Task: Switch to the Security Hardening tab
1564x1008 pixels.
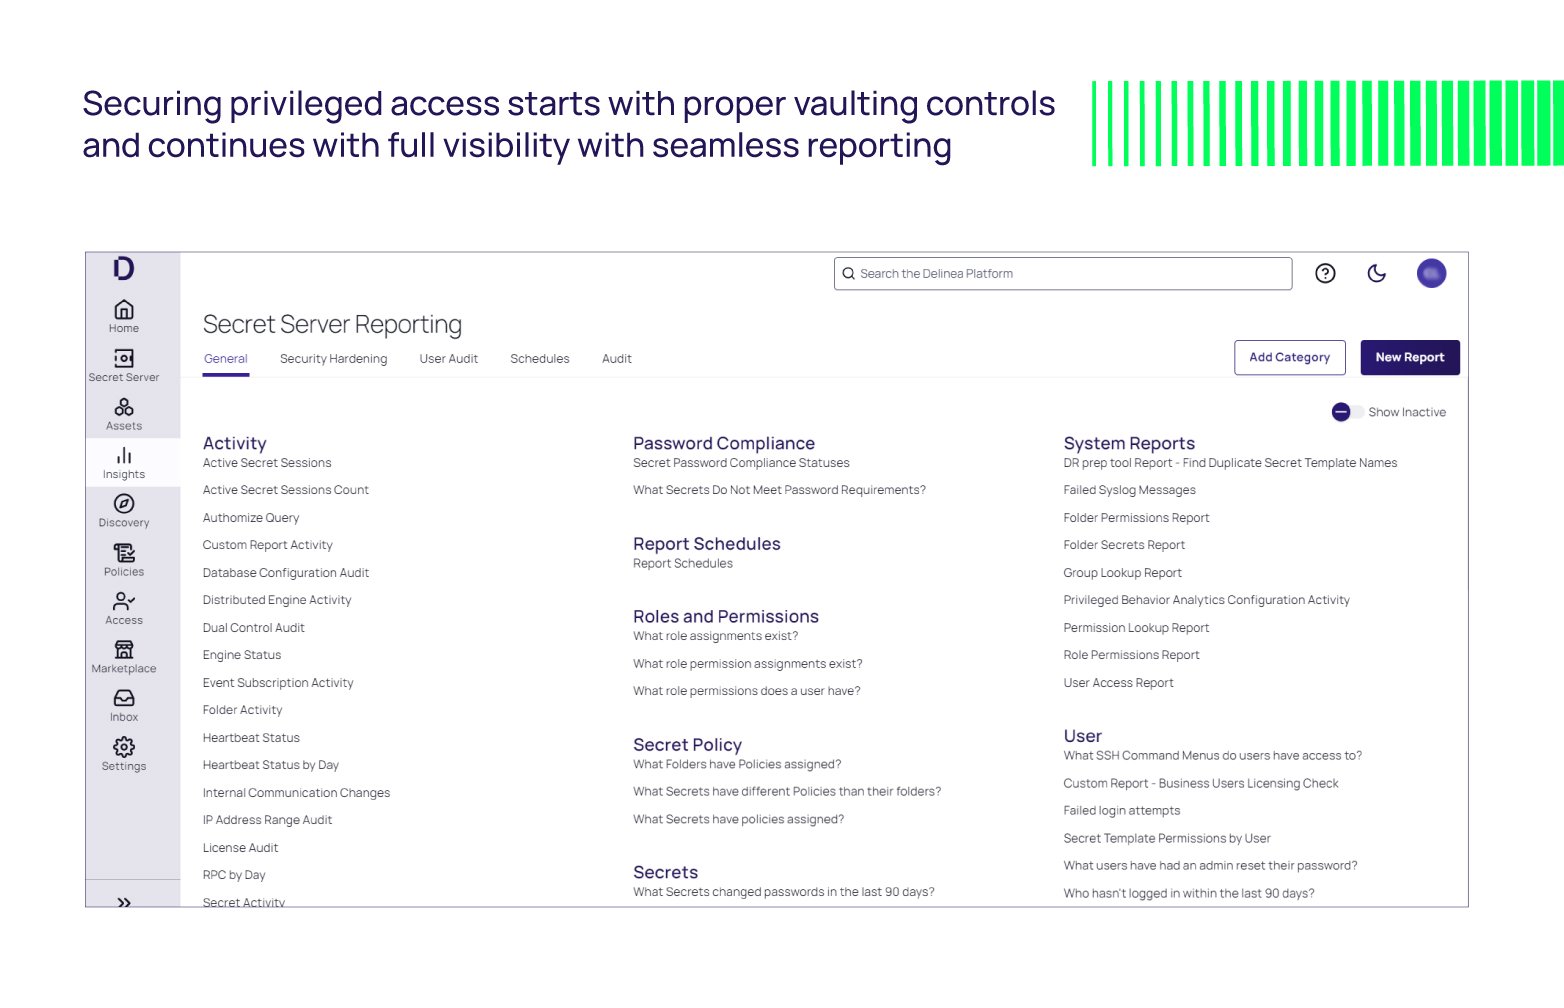Action: pos(334,358)
